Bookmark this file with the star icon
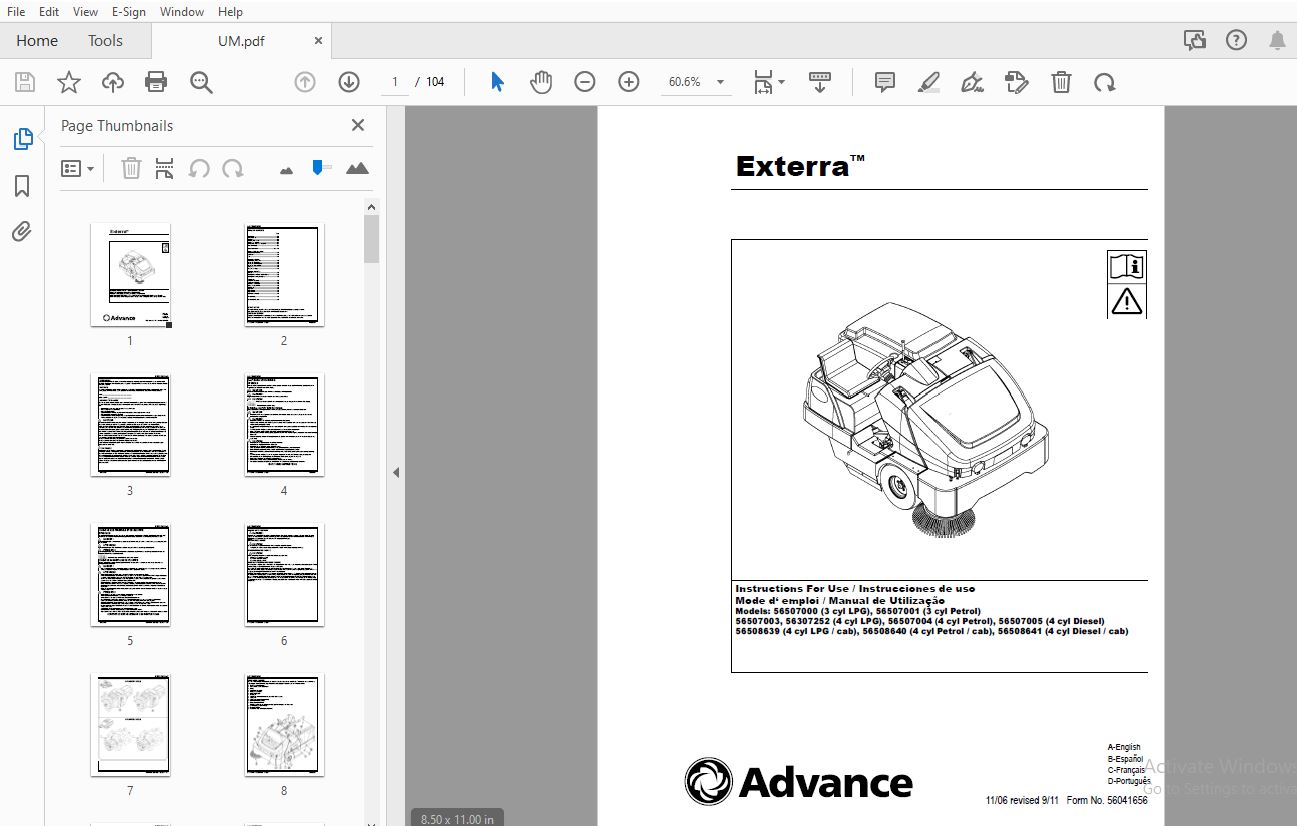The width and height of the screenshot is (1297, 826). 68,82
